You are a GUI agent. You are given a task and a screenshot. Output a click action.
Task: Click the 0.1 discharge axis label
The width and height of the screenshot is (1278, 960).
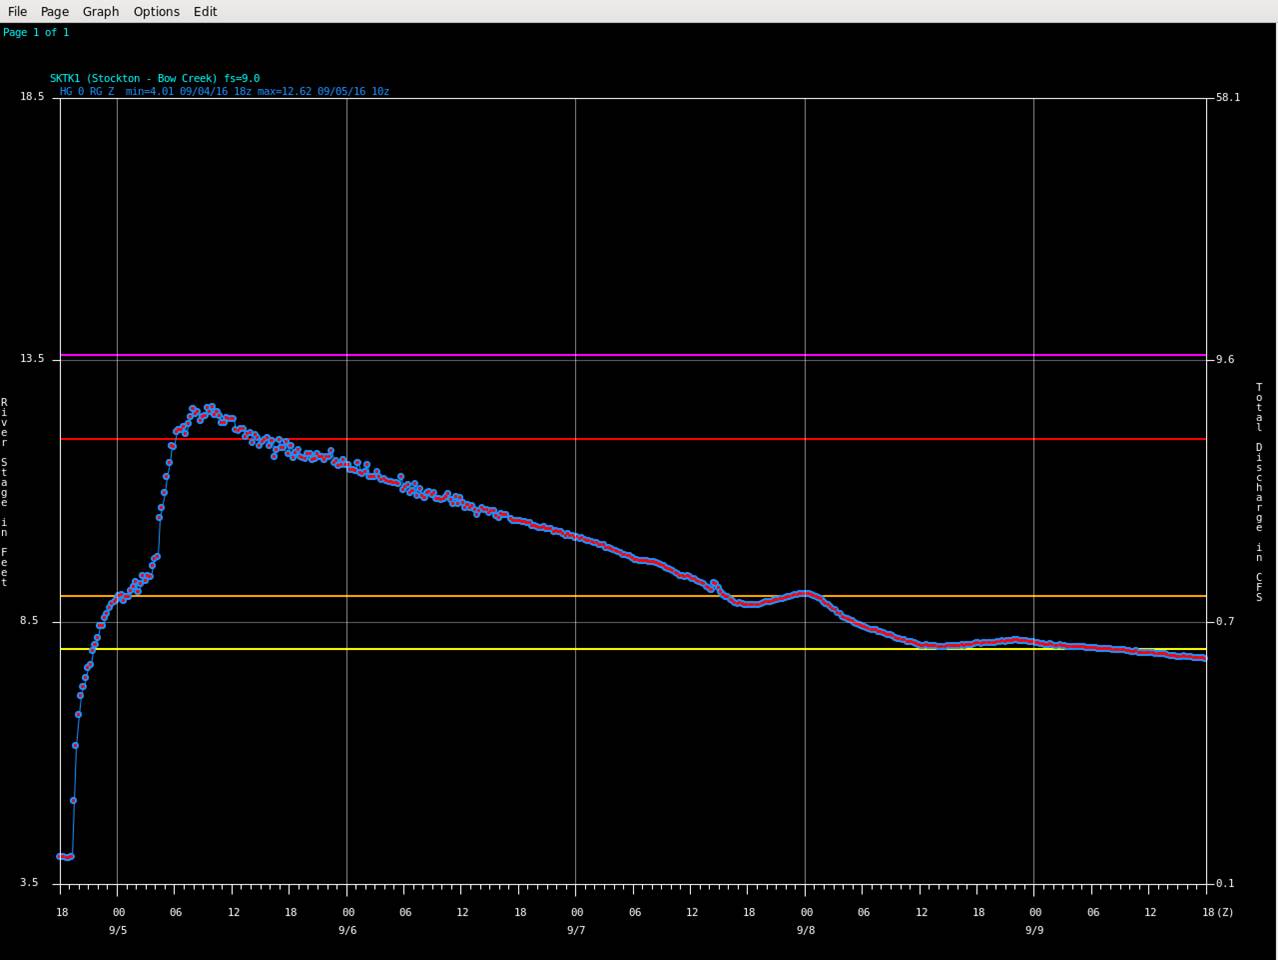pos(1225,883)
